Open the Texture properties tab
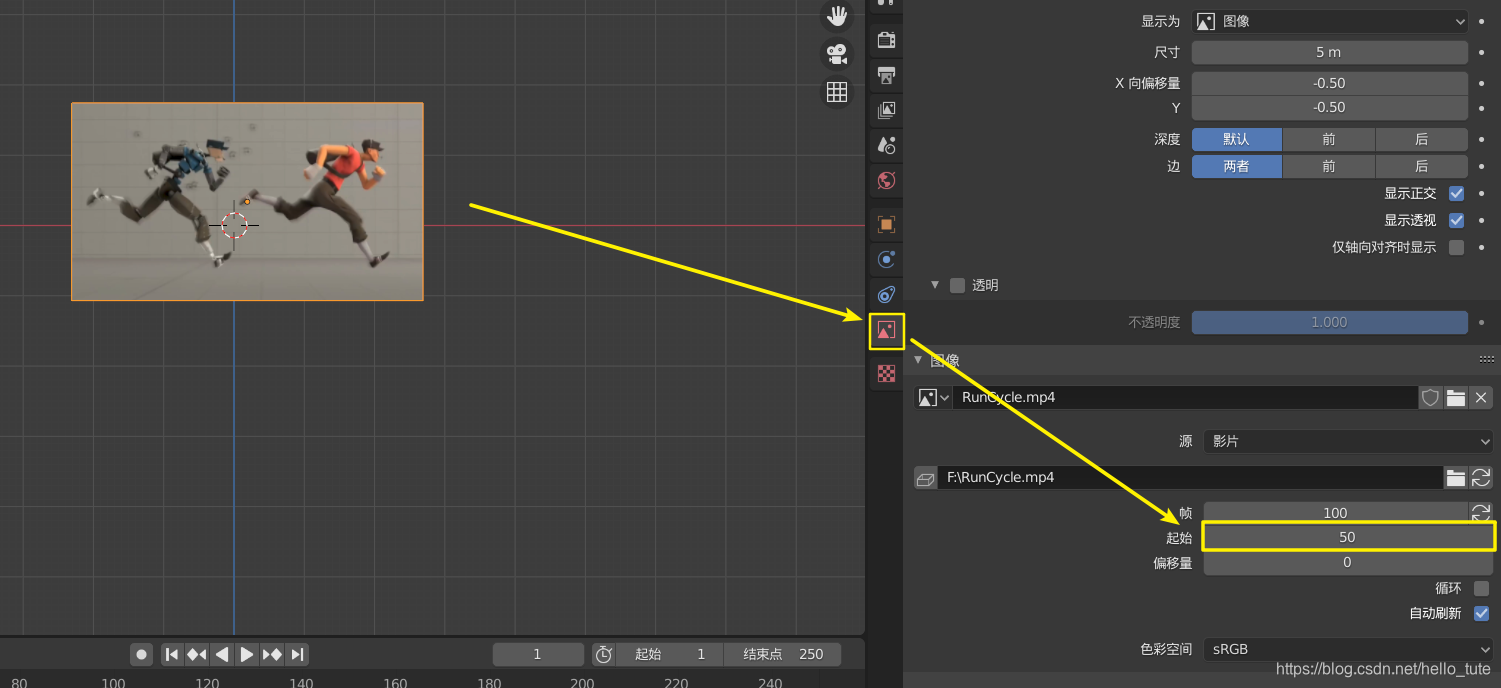 click(x=886, y=374)
